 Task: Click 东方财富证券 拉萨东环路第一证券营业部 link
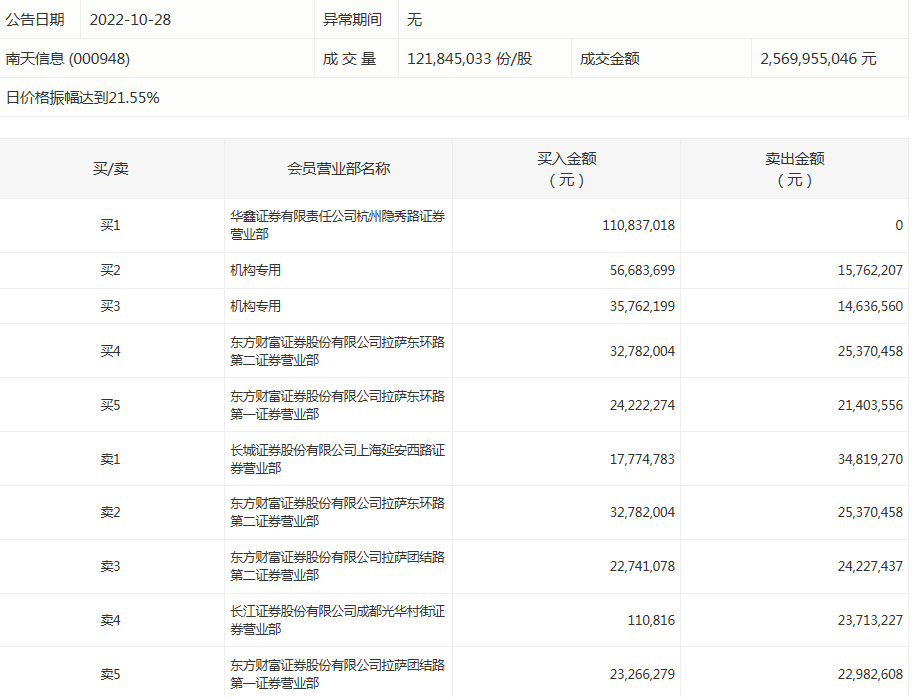(337, 405)
